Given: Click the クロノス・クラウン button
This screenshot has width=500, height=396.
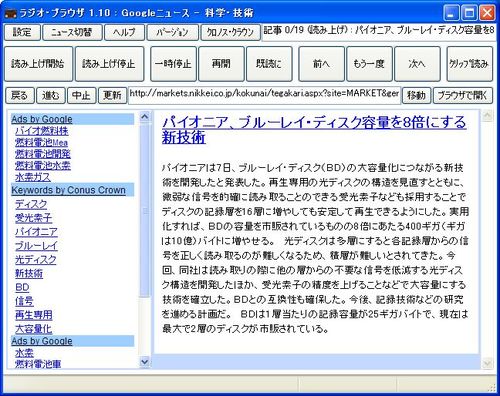Looking at the screenshot, I should coord(231,32).
